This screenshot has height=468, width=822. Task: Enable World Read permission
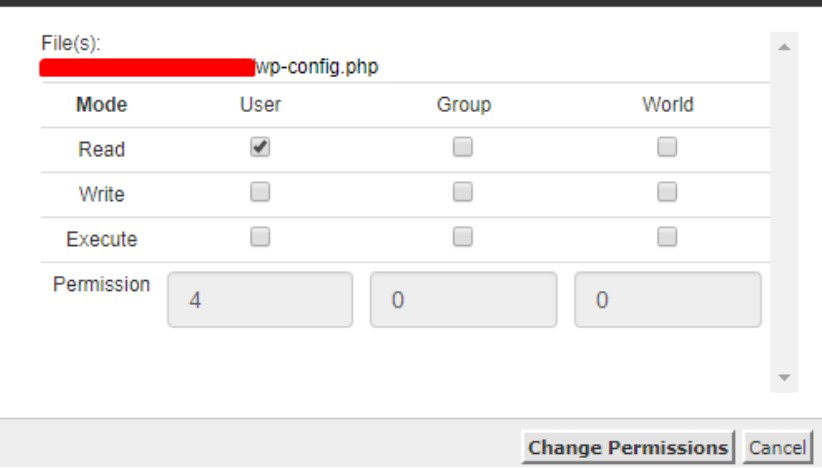click(667, 147)
